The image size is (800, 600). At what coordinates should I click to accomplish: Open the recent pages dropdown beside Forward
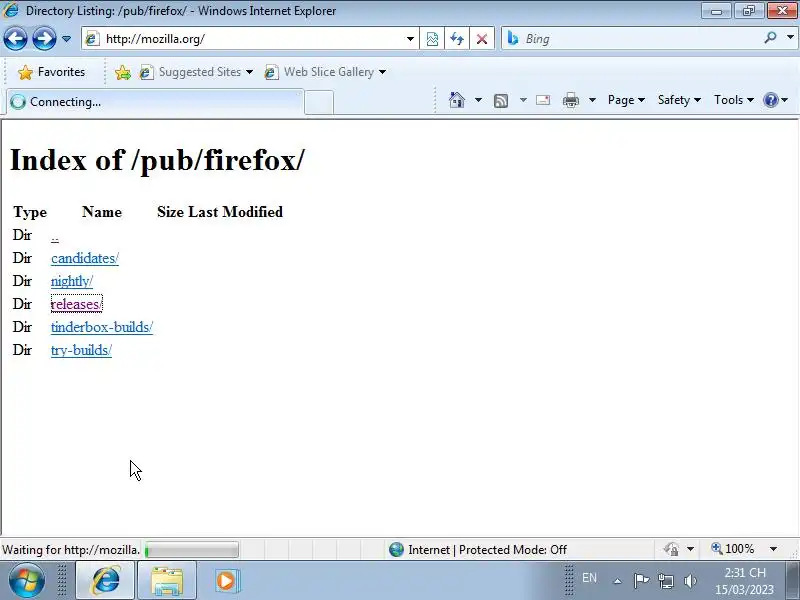click(66, 39)
